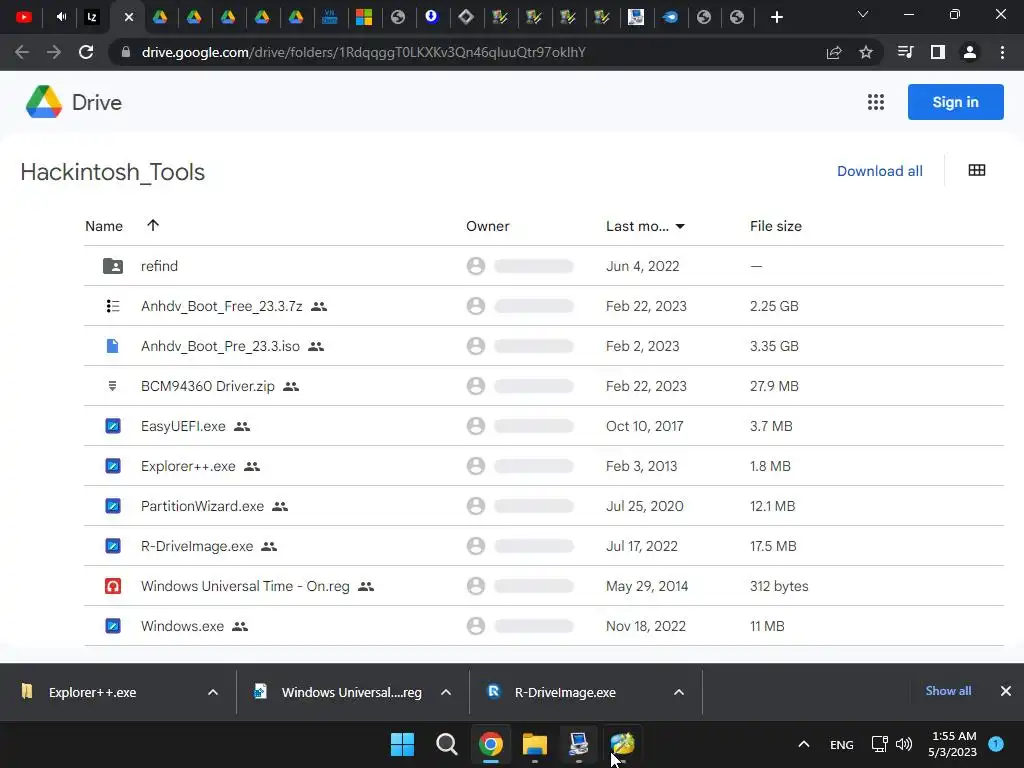
Task: Open the Windows Start menu
Action: tap(402, 744)
